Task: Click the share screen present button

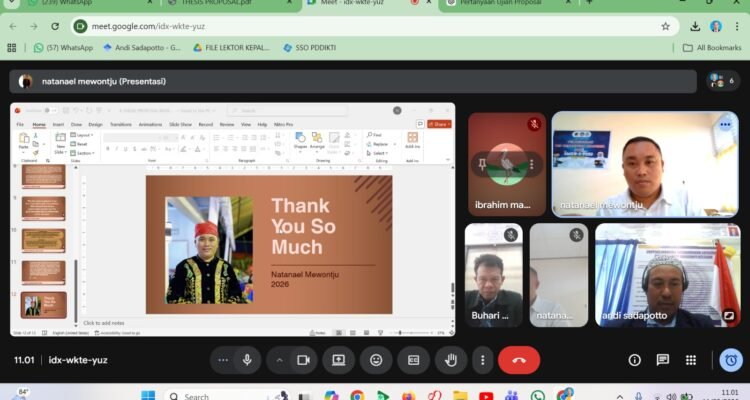Action: [339, 360]
